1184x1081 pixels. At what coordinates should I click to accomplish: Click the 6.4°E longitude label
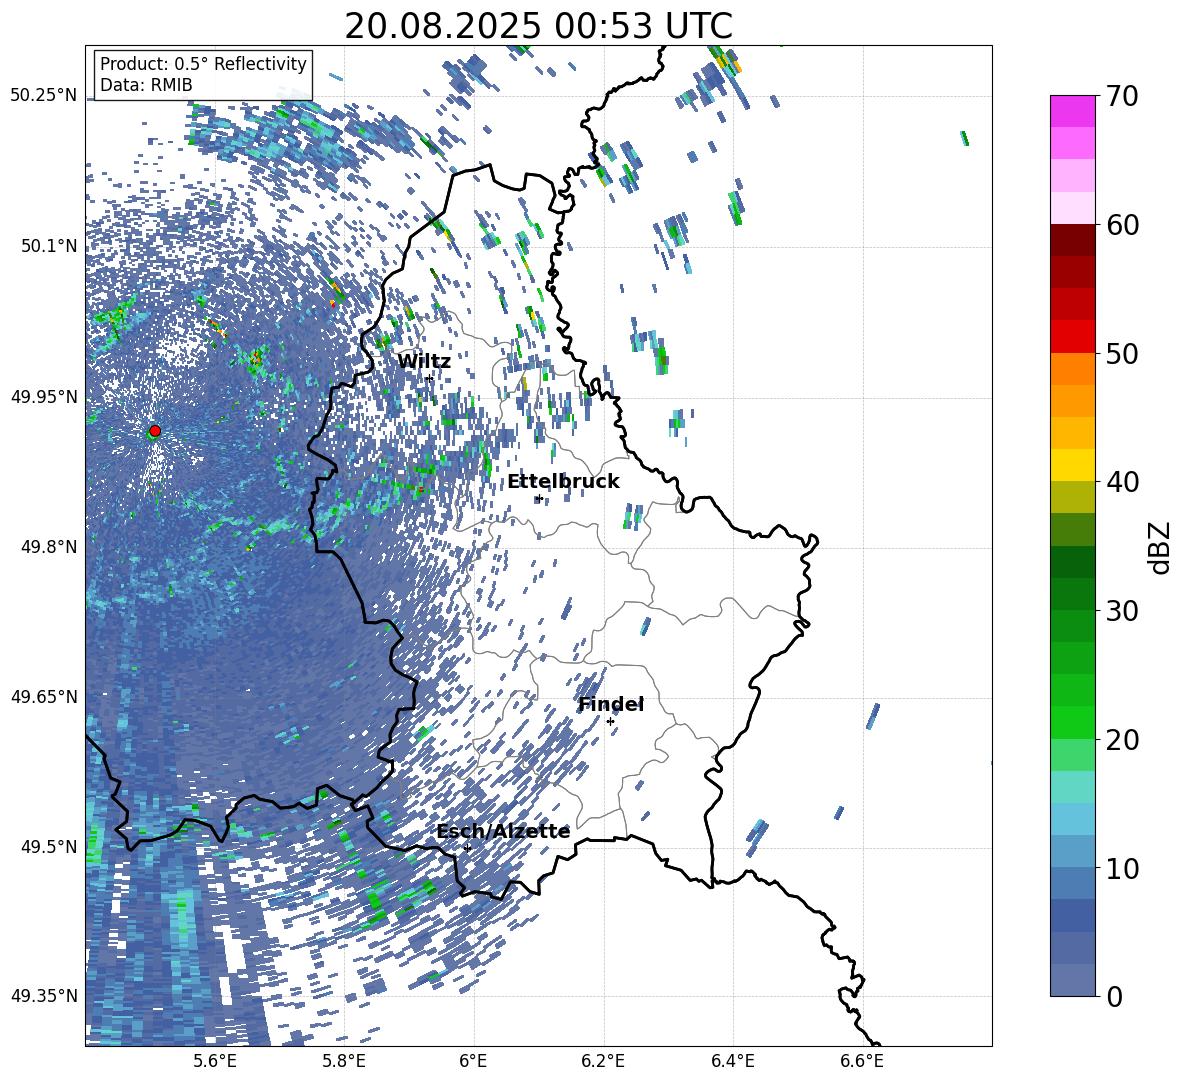pyautogui.click(x=732, y=1061)
